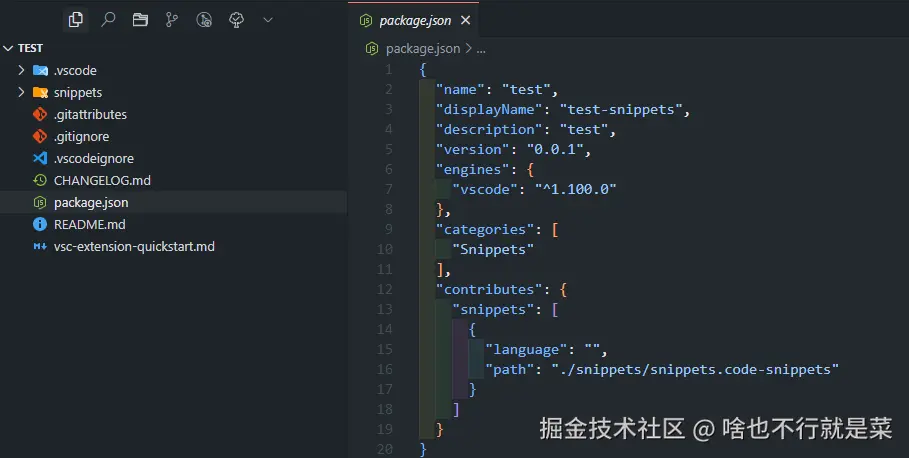This screenshot has height=458, width=909.
Task: Open README.md from the explorer
Action: (x=90, y=224)
